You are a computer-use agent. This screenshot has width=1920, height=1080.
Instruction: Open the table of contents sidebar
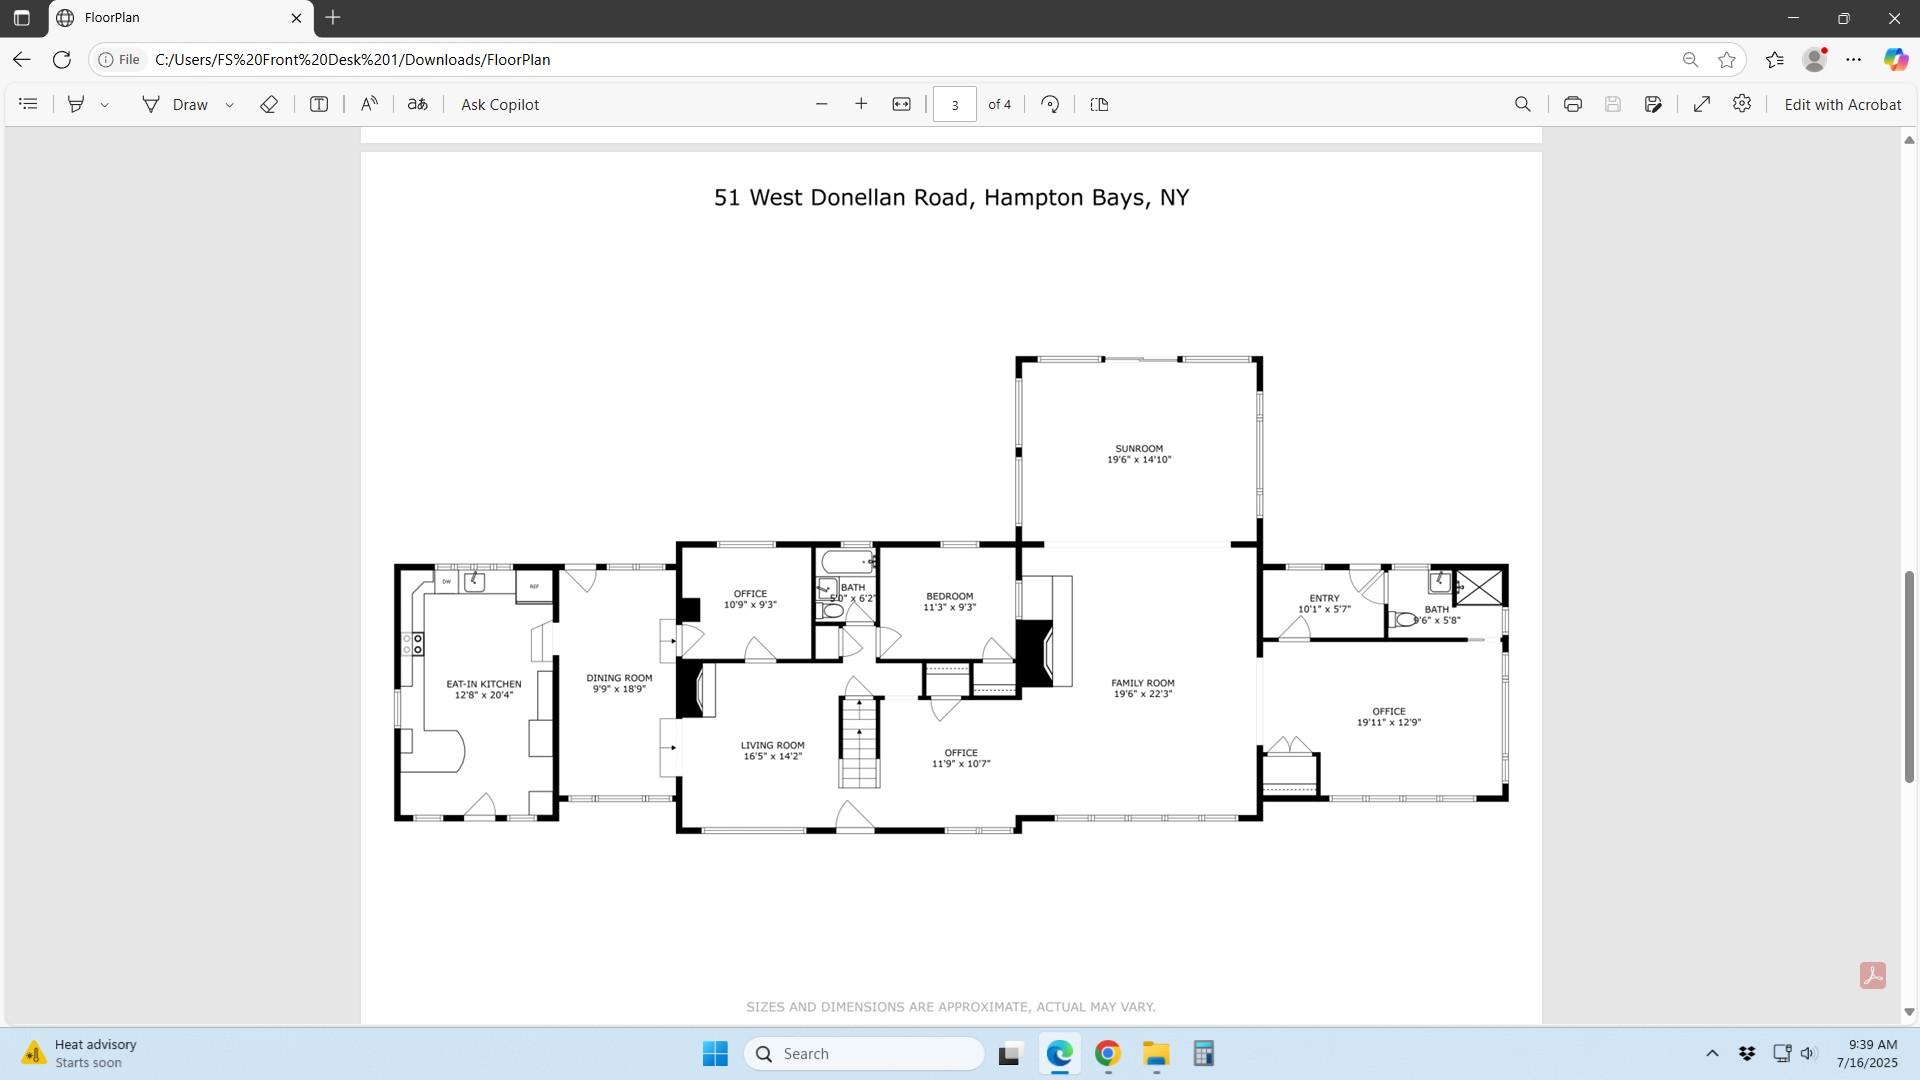28,104
